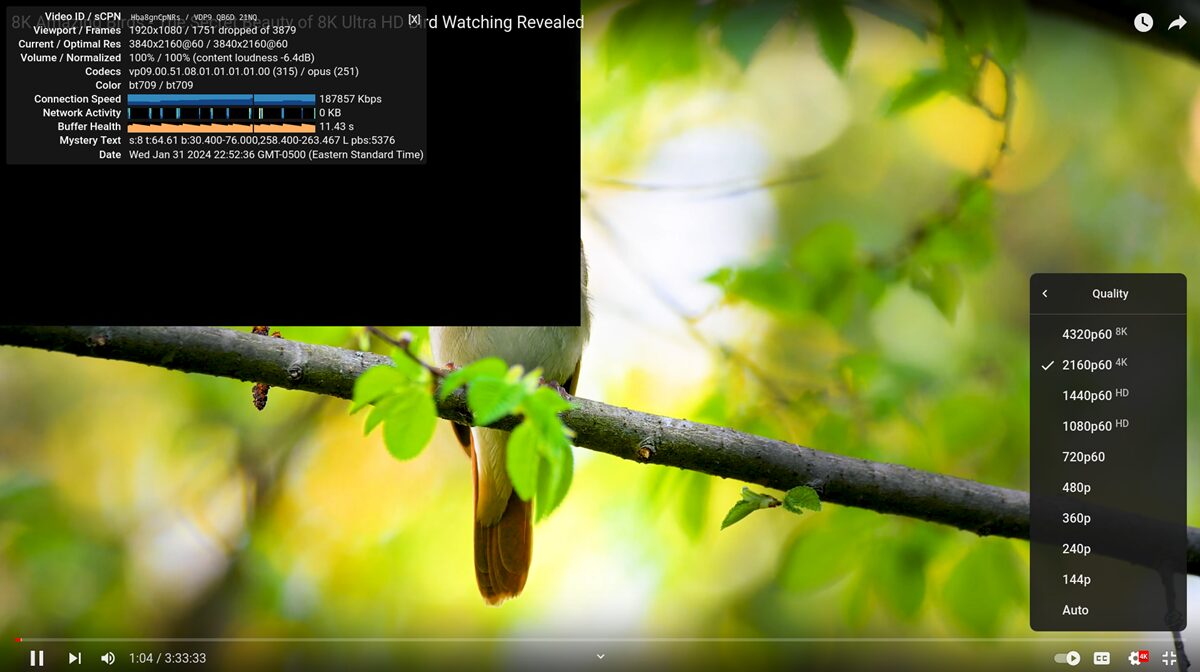Viewport: 1200px width, 672px height.
Task: Expand the chevron below the progress bar
Action: 600,656
